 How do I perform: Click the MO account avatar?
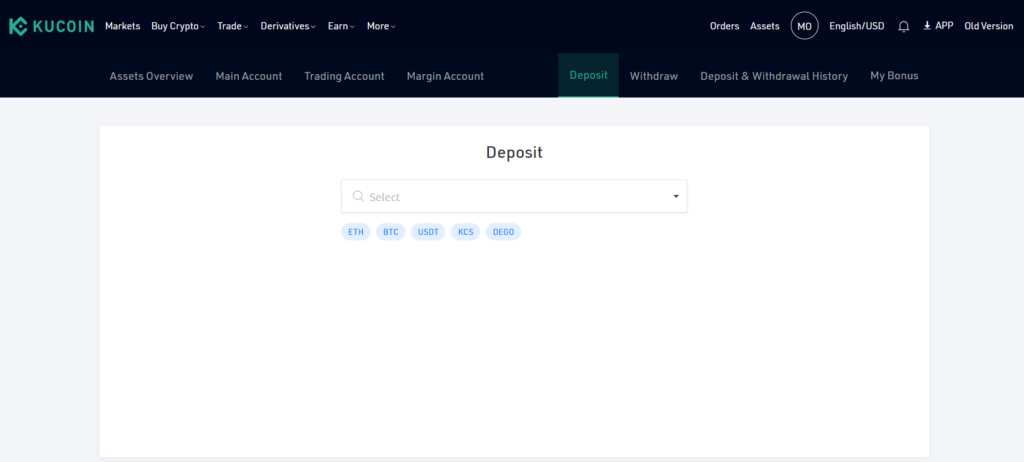click(x=805, y=26)
